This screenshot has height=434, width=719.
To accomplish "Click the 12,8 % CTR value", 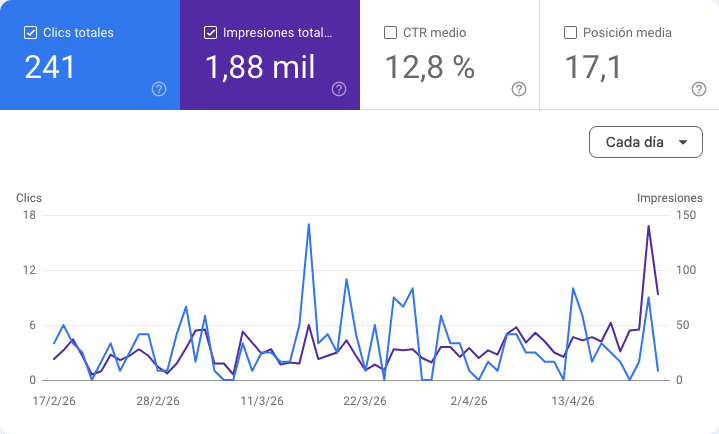I will [430, 67].
